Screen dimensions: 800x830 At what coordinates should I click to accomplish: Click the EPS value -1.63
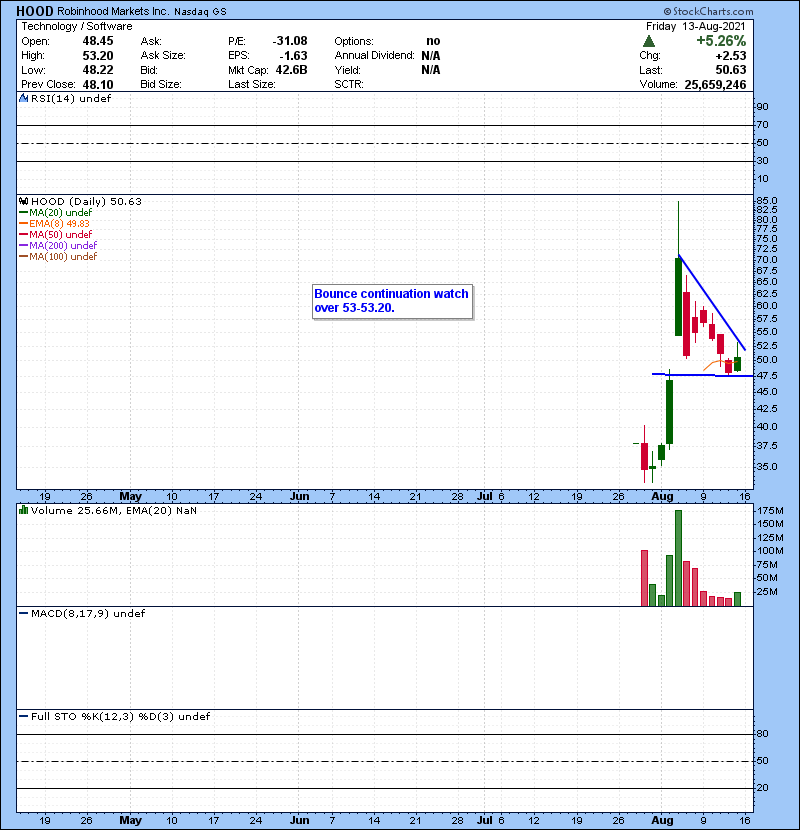click(293, 56)
